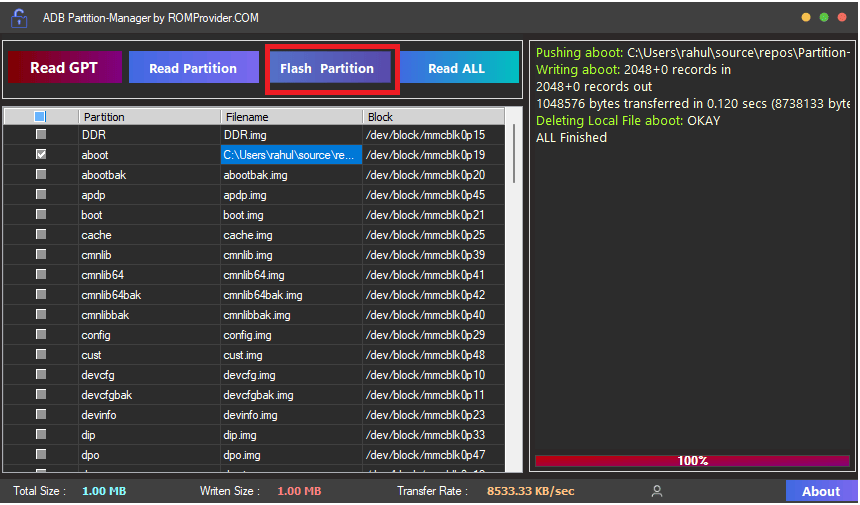Click the padlock app logo icon
860x505 pixels.
coord(19,18)
